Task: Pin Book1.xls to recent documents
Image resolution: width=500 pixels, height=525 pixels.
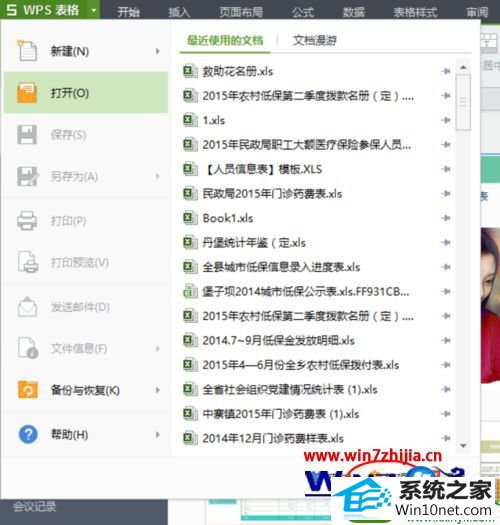Action: point(446,218)
